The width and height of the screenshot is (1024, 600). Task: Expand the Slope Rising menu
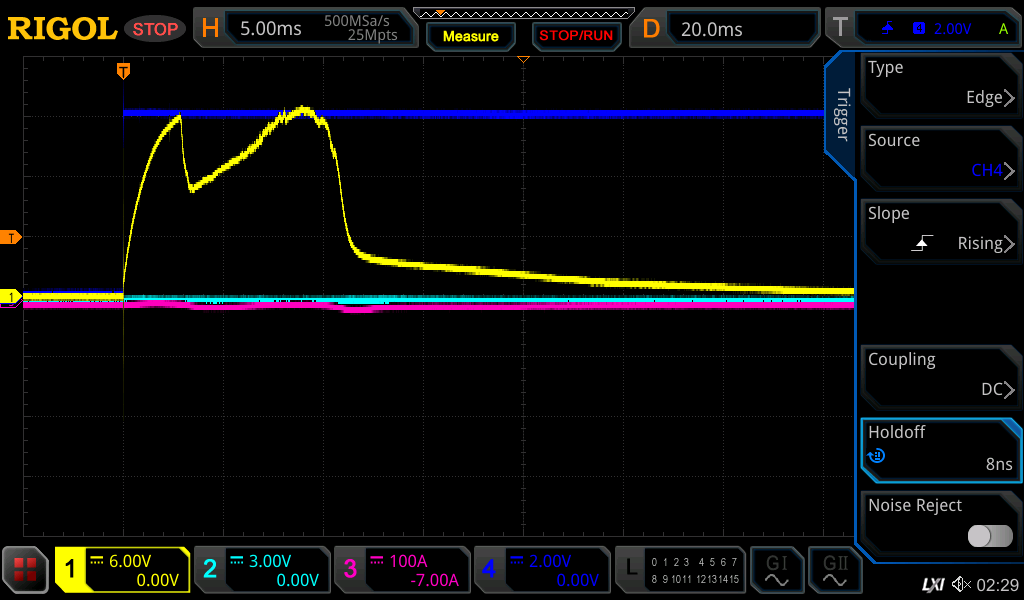coord(940,230)
